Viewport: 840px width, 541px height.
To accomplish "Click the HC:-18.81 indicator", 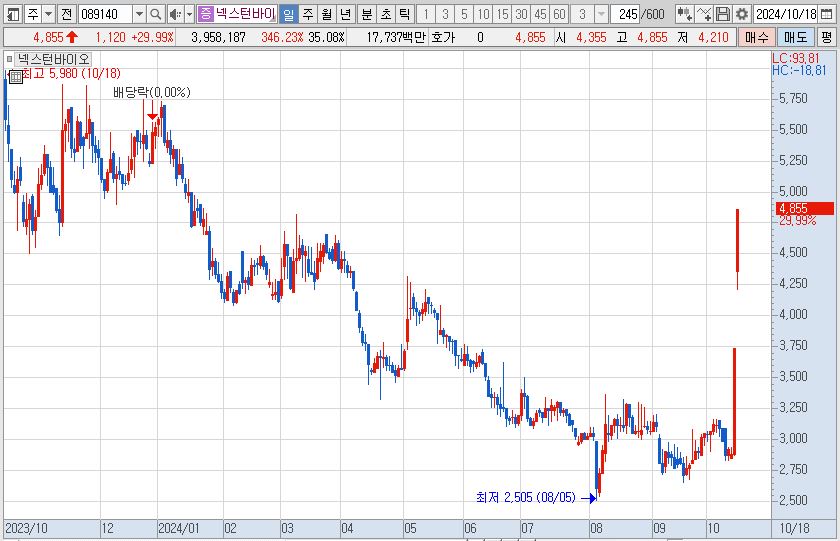I will click(799, 70).
